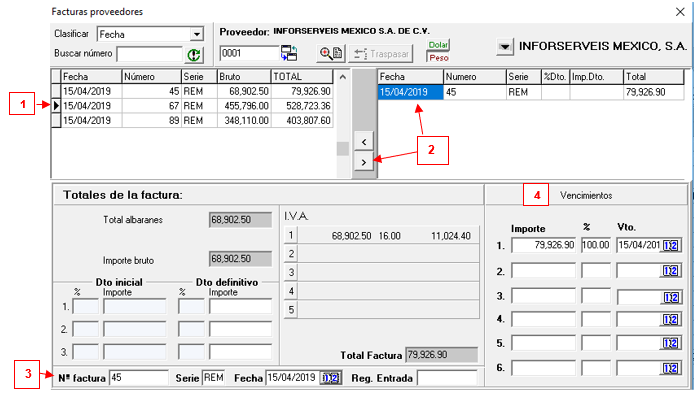Click the %Dto. column header
694x396 pixels.
point(555,77)
